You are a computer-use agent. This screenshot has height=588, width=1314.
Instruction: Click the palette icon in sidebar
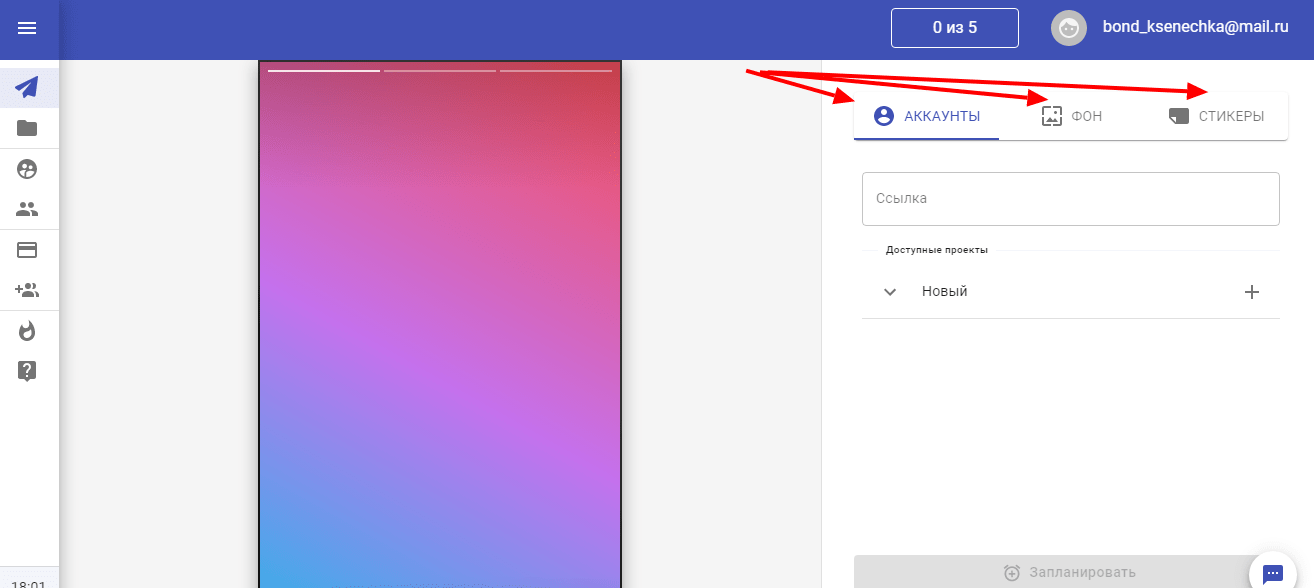coord(28,169)
